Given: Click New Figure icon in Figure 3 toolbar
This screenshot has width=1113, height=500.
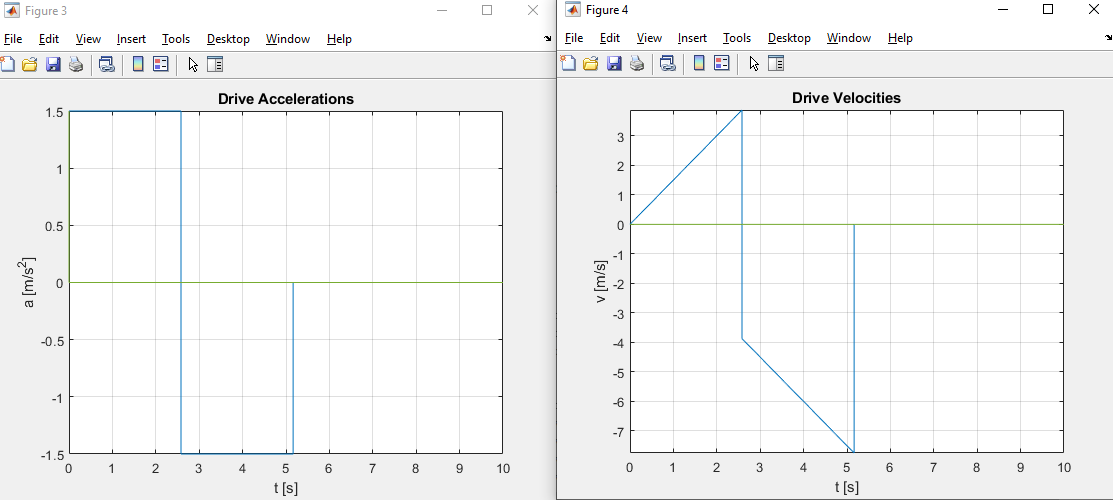Looking at the screenshot, I should (8, 65).
